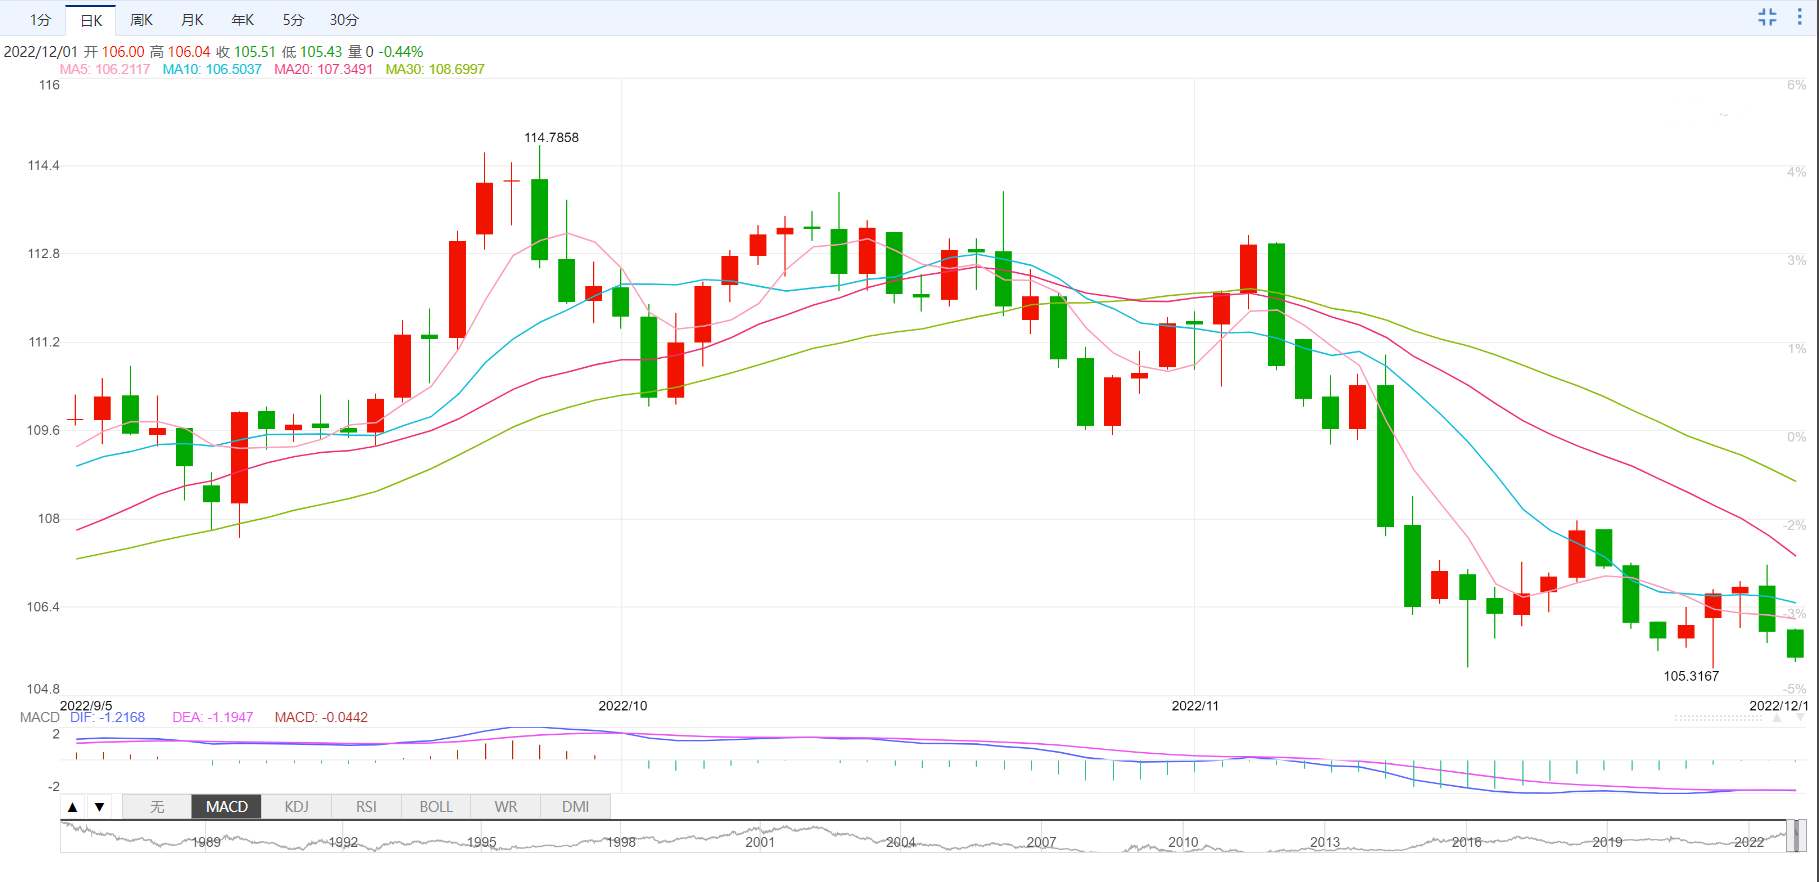1819x882 pixels.
Task: Click the 105.3167 low price label
Action: (x=1691, y=676)
